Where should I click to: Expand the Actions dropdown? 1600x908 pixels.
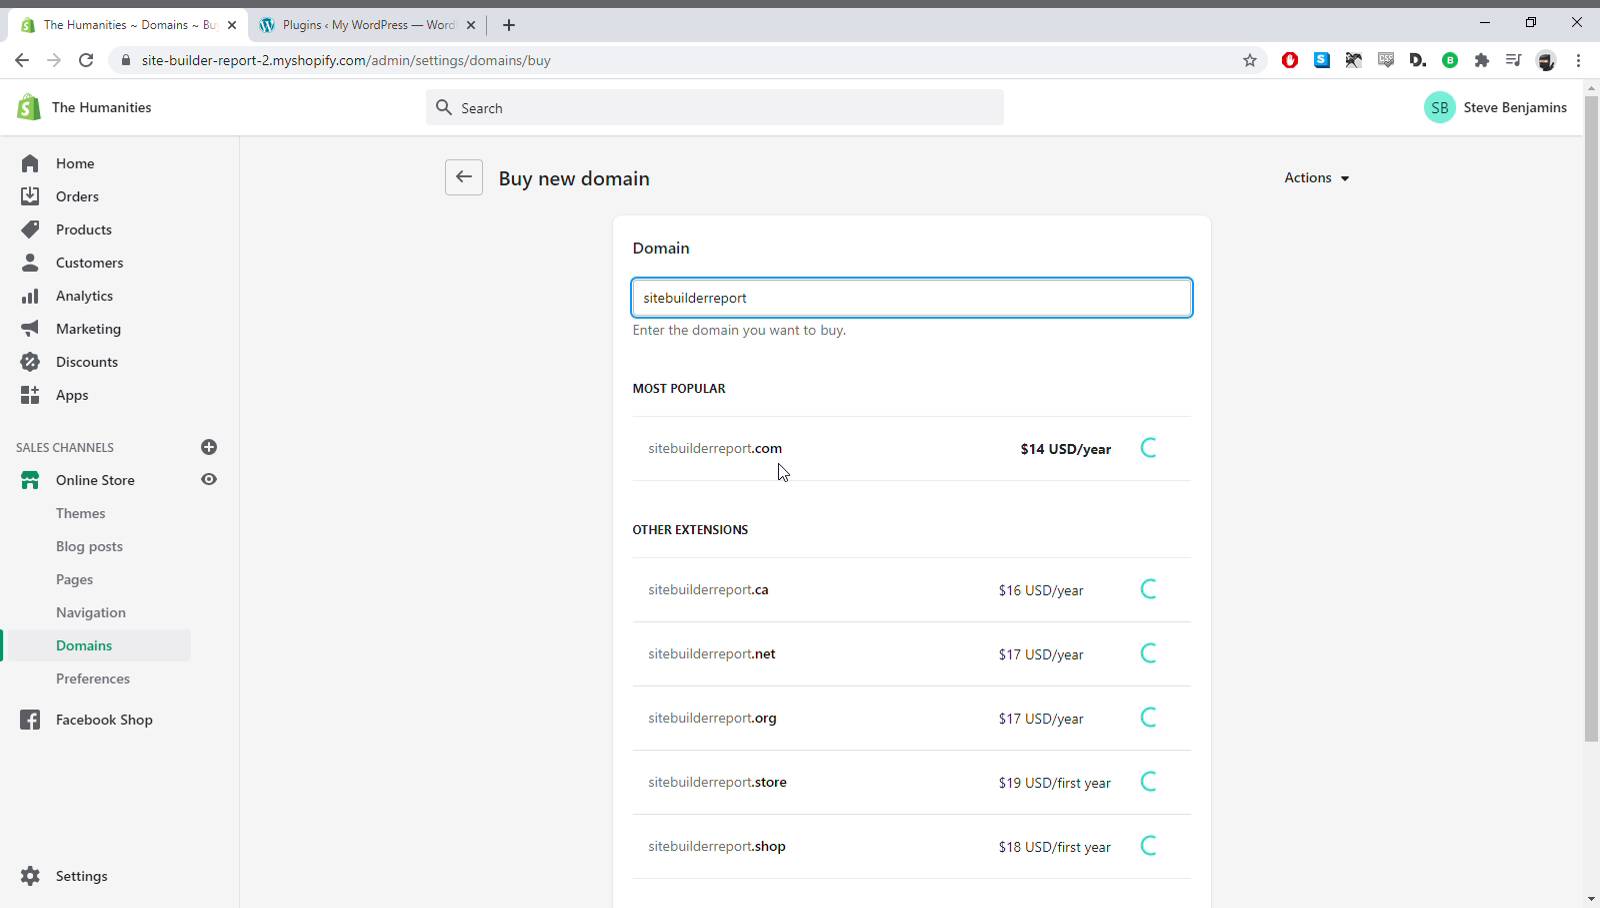pos(1316,178)
